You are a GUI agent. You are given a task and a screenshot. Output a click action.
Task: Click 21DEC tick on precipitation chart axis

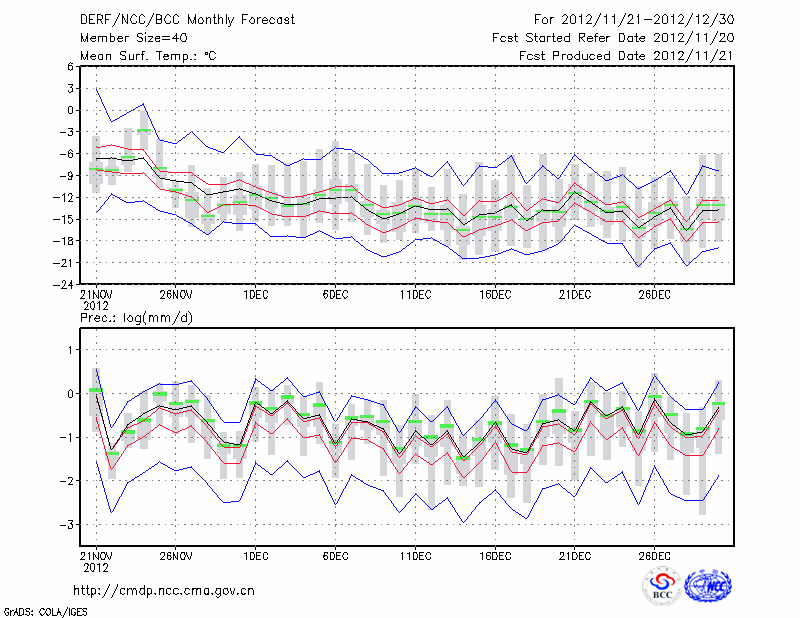575,555
